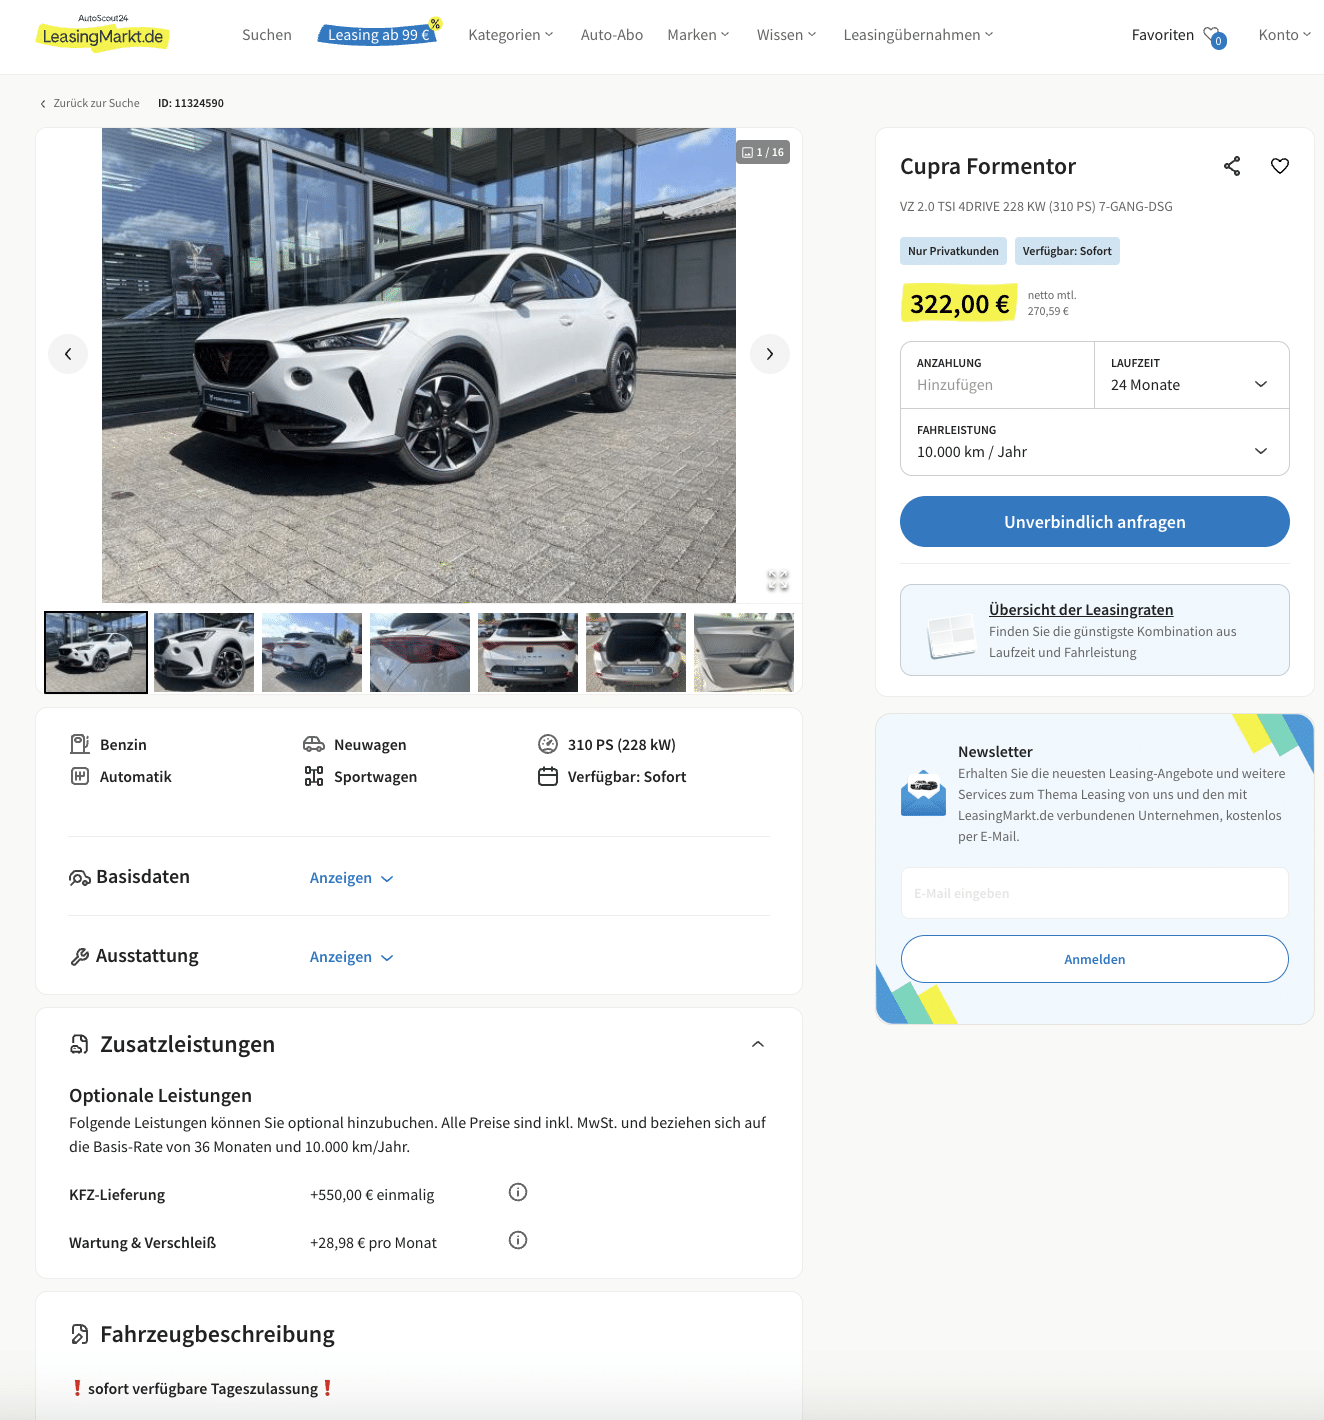Open the Favoriten heart icon in header

coord(1214,37)
